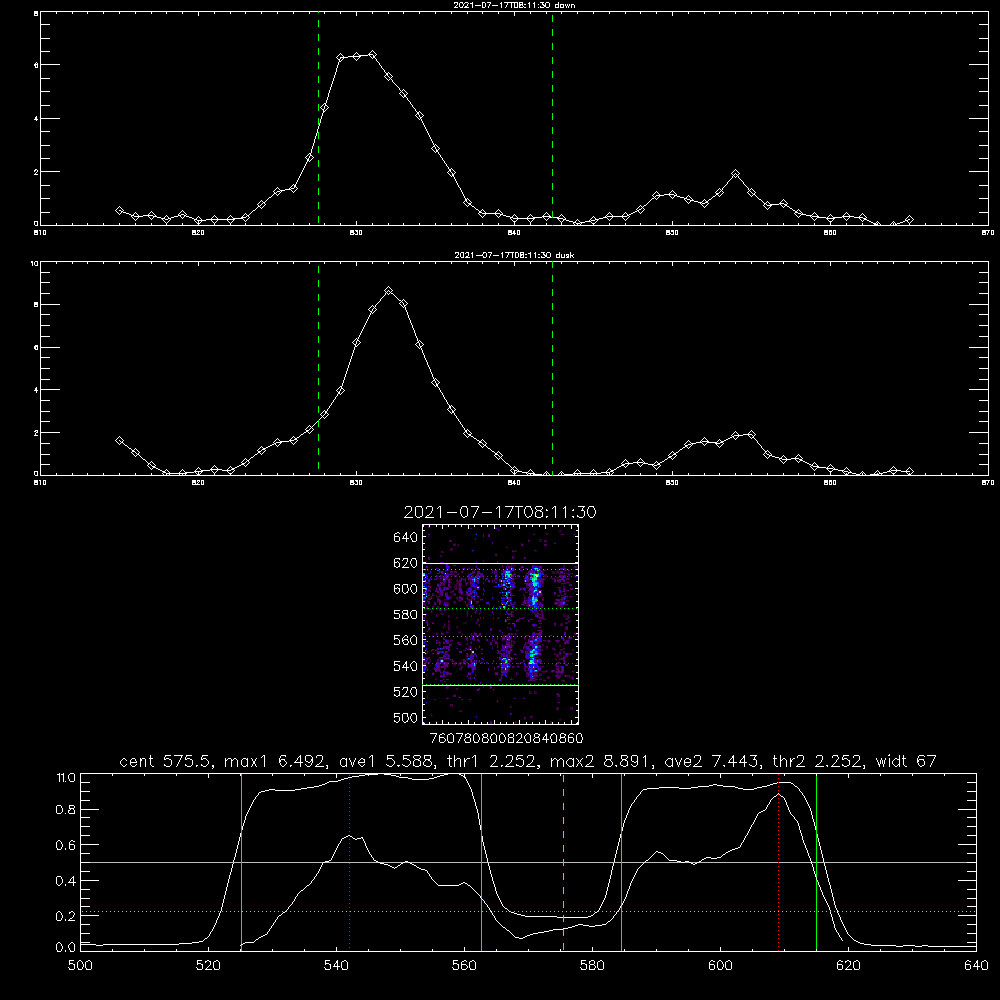The width and height of the screenshot is (1000, 1000).
Task: Click the '640' label on bottom plot x-axis
Action: [x=976, y=966]
